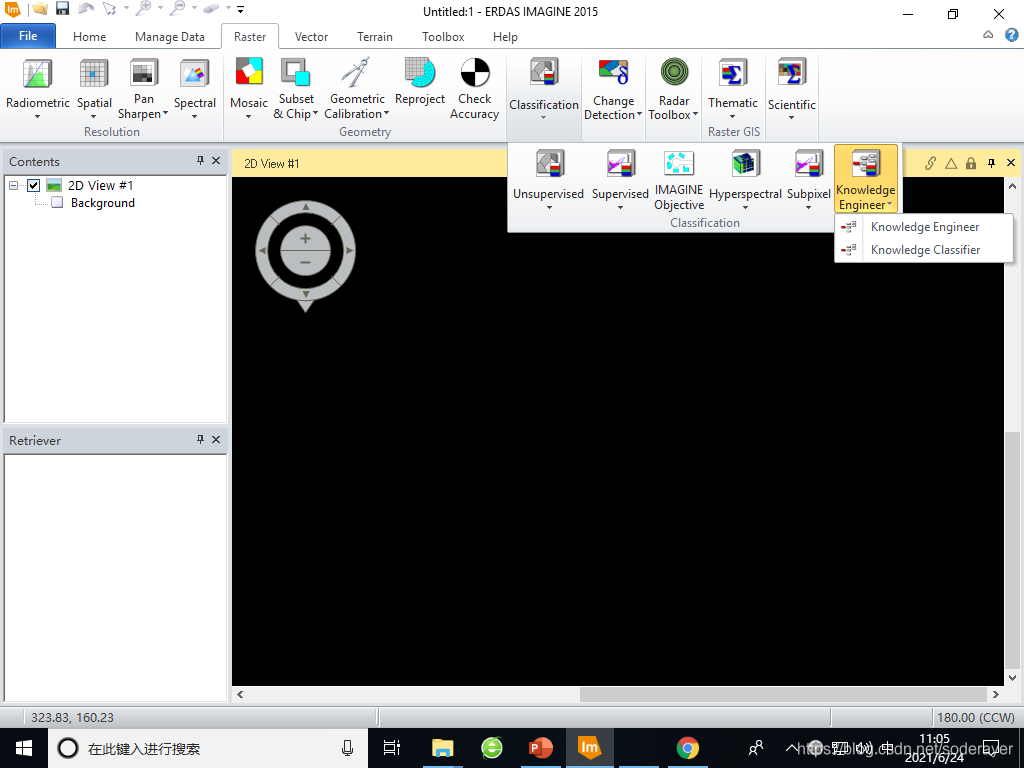1024x768 pixels.
Task: Select Supervised classification icon
Action: pos(620,163)
